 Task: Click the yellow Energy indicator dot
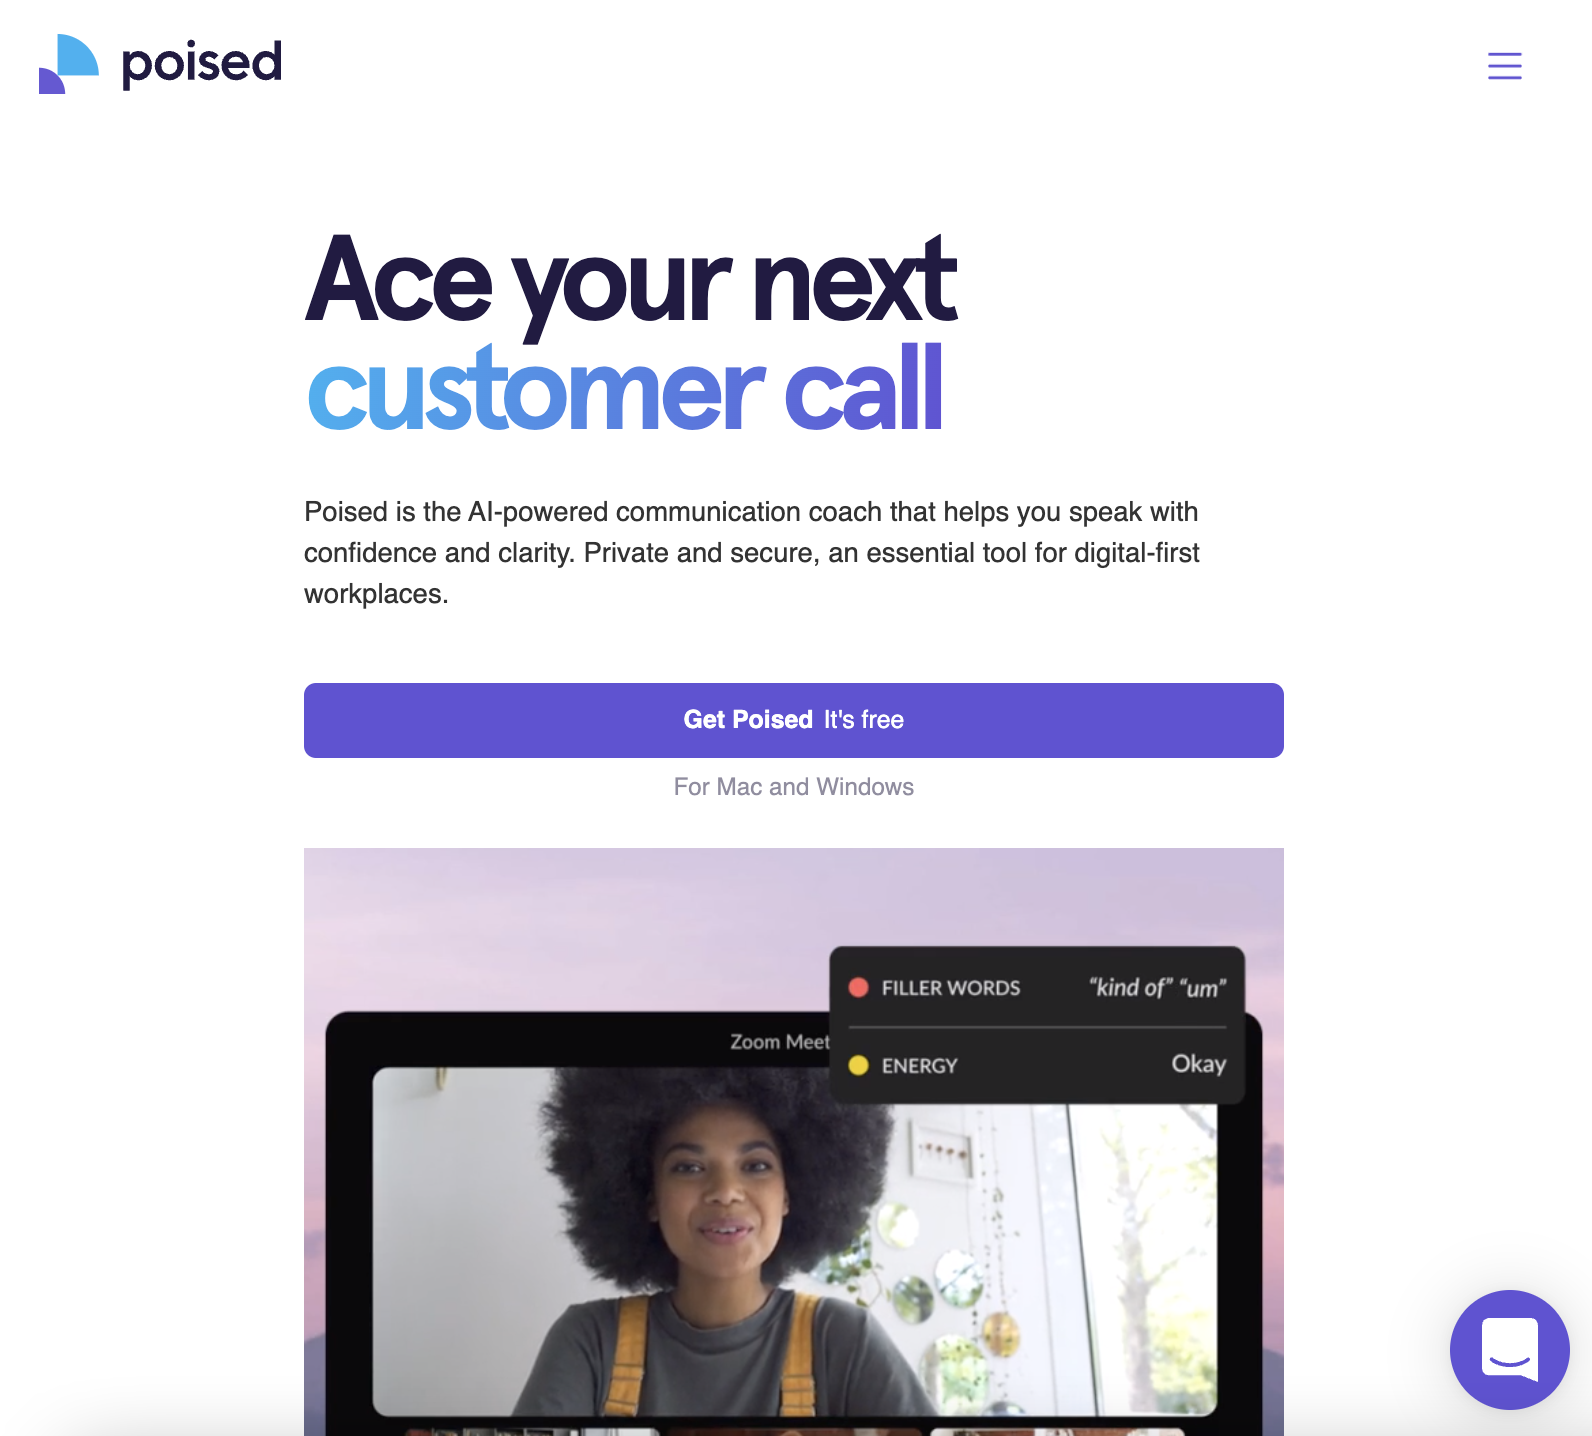coord(858,1065)
